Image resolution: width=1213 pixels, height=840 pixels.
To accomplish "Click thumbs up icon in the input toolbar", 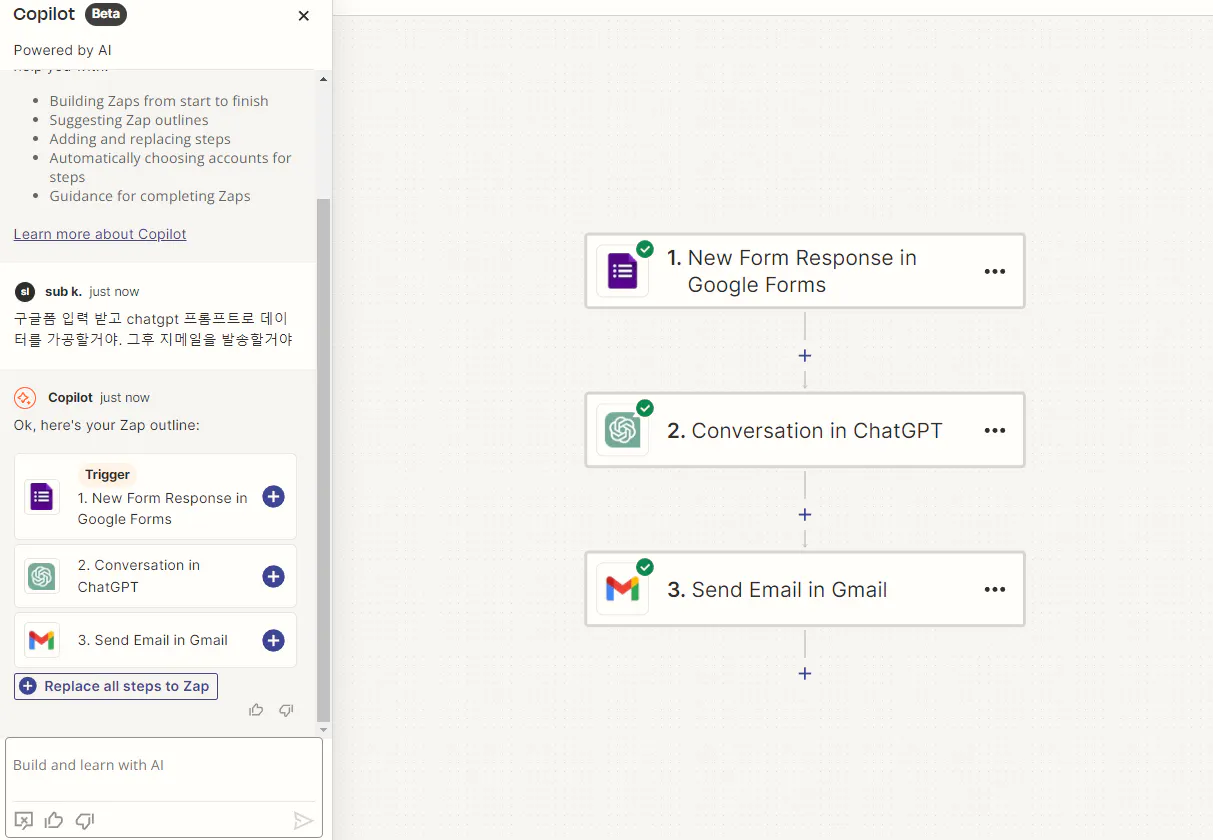I will point(54,820).
